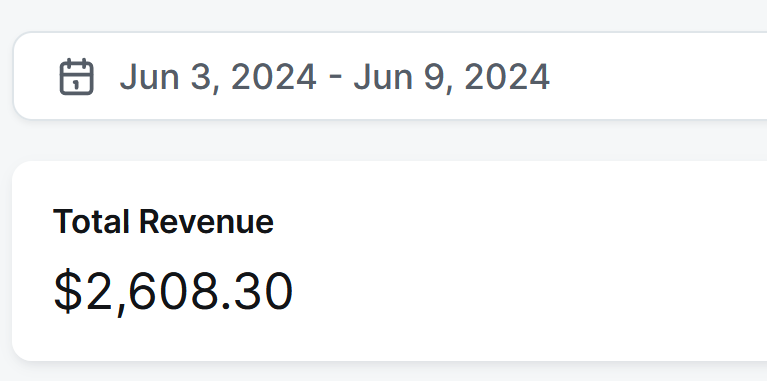This screenshot has height=381, width=767.
Task: Open the date range picker field
Action: point(390,76)
